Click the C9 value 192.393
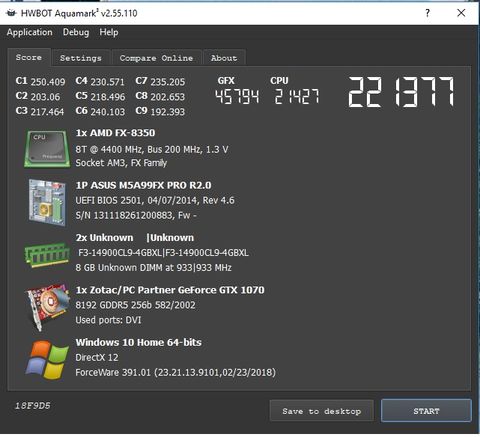This screenshot has height=437, width=480. (x=168, y=112)
